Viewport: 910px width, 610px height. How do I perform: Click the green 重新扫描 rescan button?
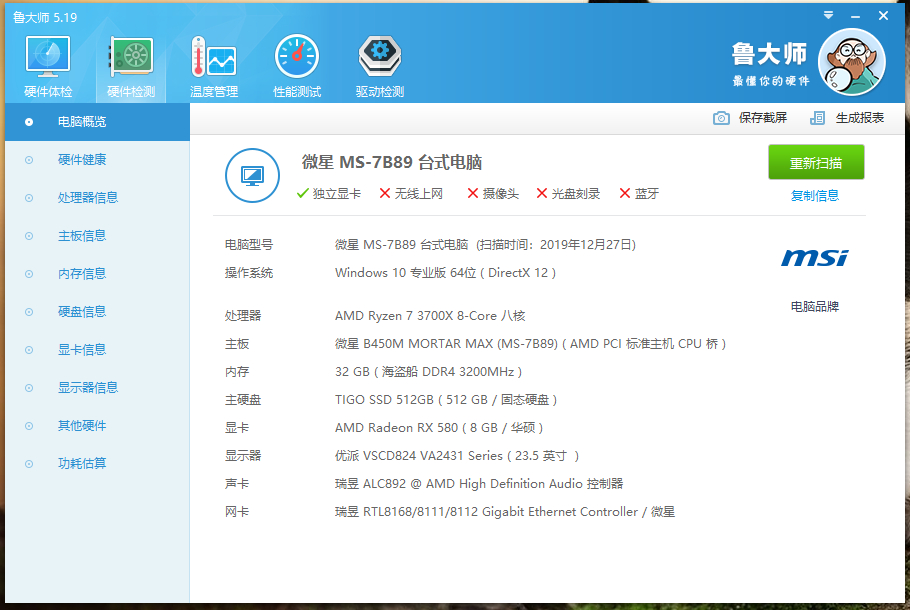(816, 163)
